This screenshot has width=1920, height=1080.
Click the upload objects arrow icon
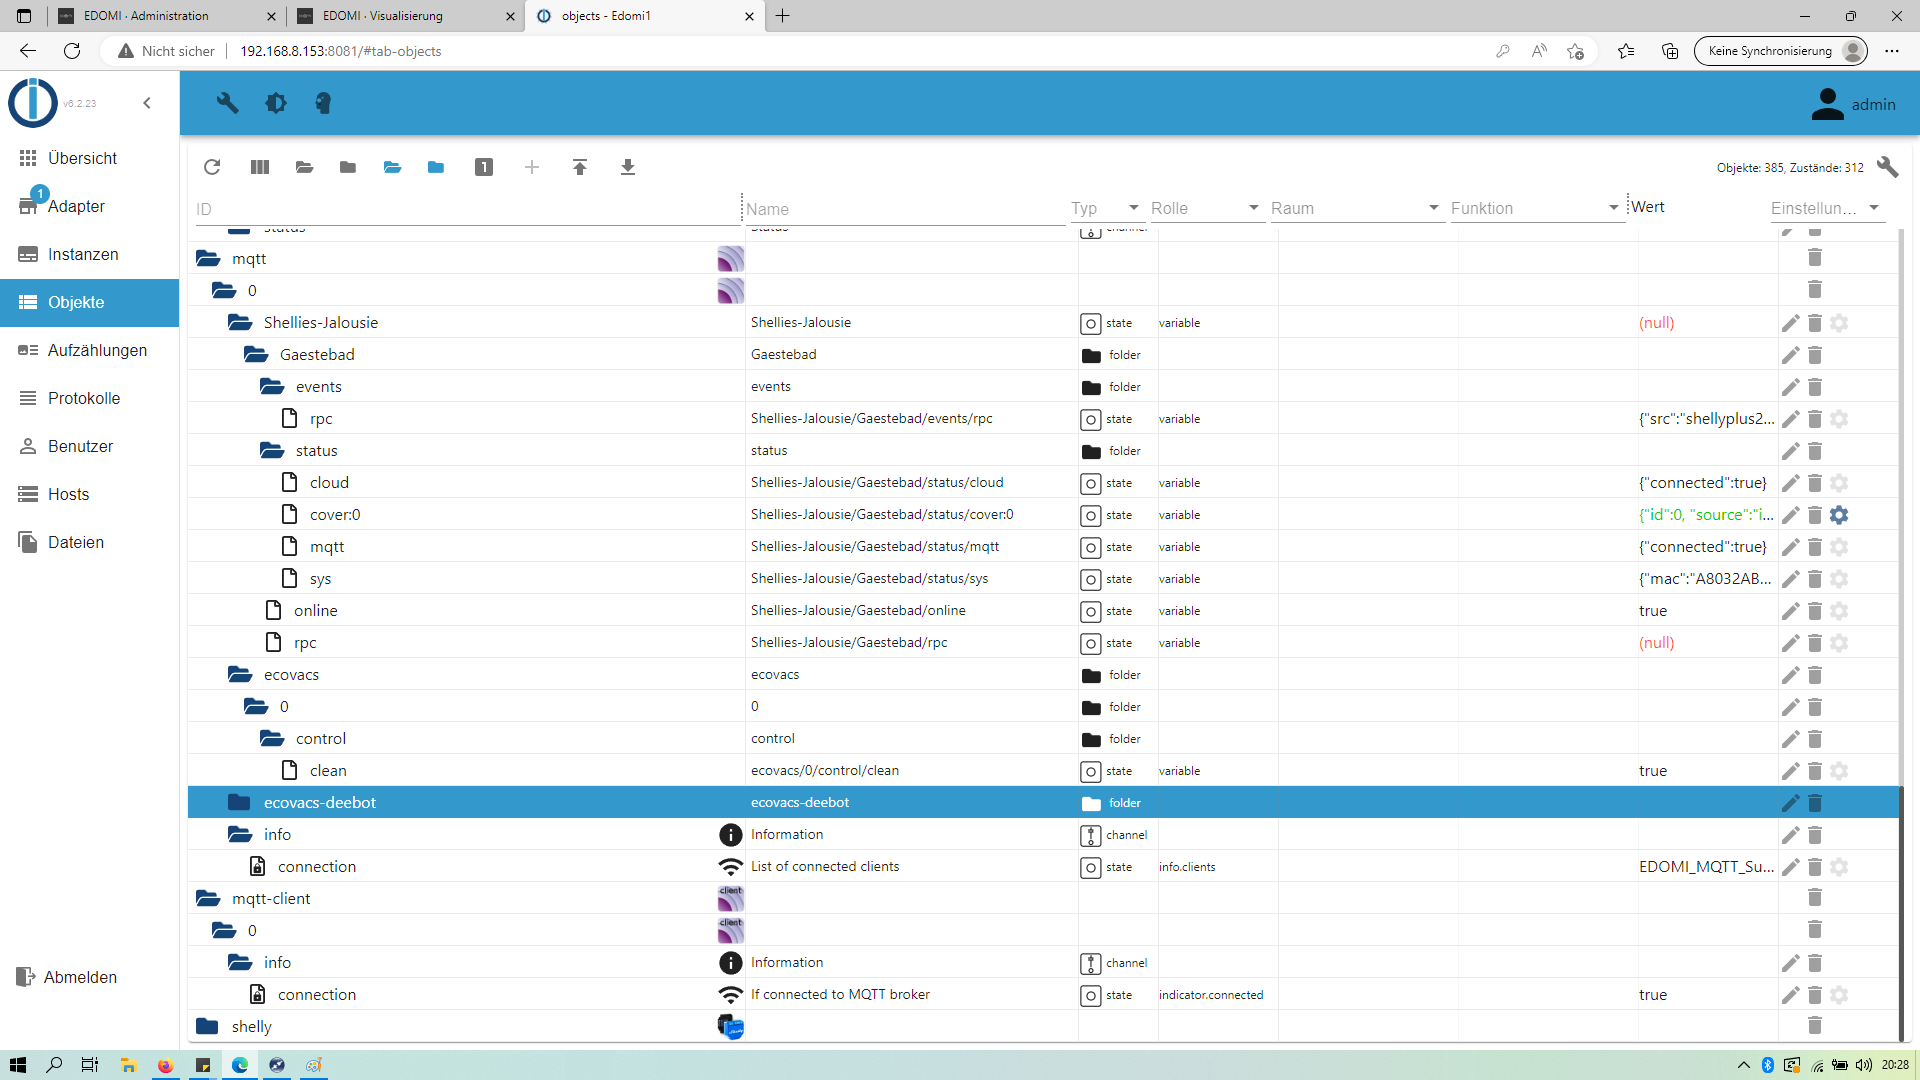point(580,167)
